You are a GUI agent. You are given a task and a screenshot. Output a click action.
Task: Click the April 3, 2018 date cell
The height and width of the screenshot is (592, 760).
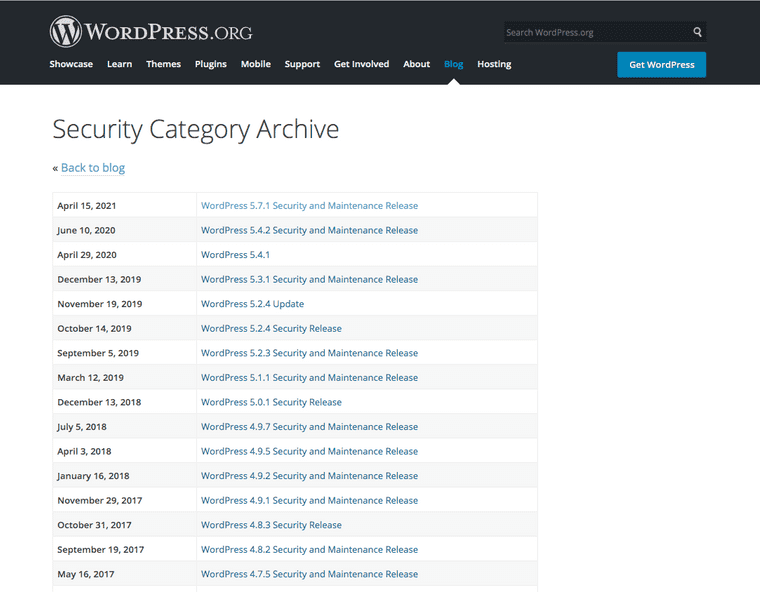pos(125,451)
